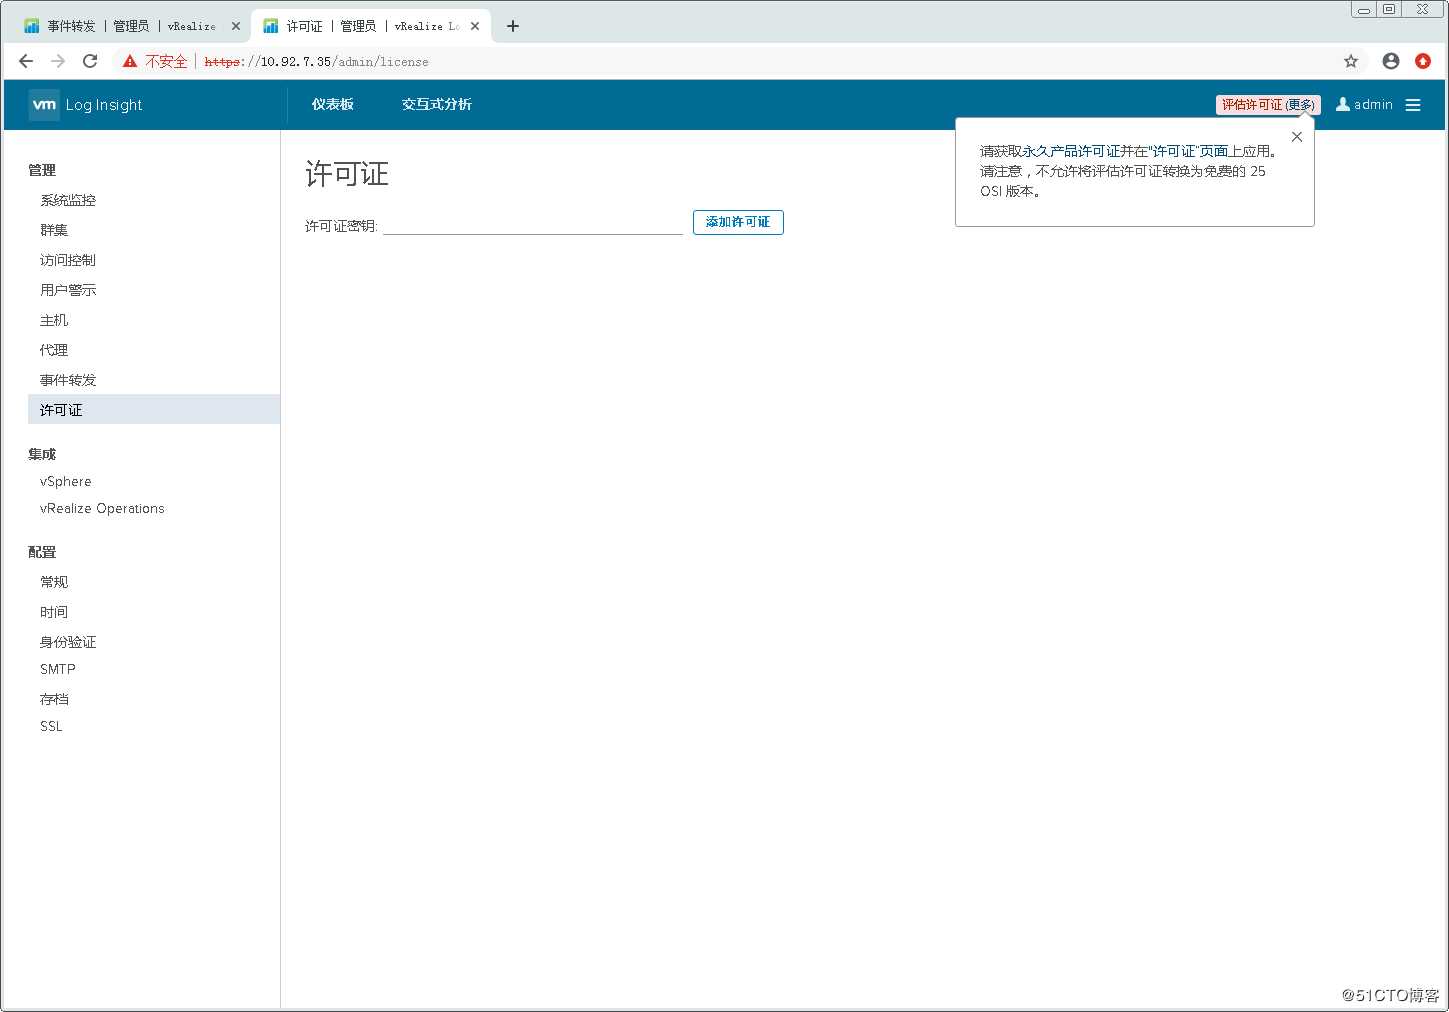Minimize the browser window
1449x1012 pixels.
(1364, 9)
